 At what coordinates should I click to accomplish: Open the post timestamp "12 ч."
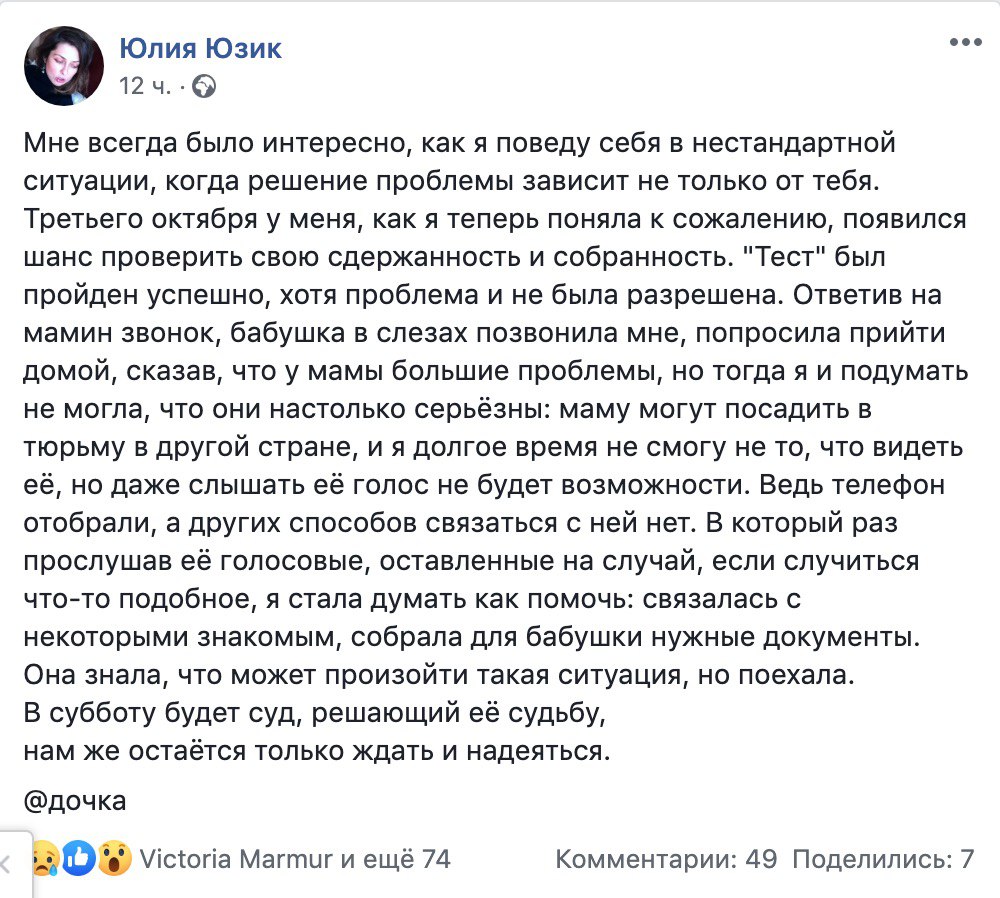click(x=145, y=86)
